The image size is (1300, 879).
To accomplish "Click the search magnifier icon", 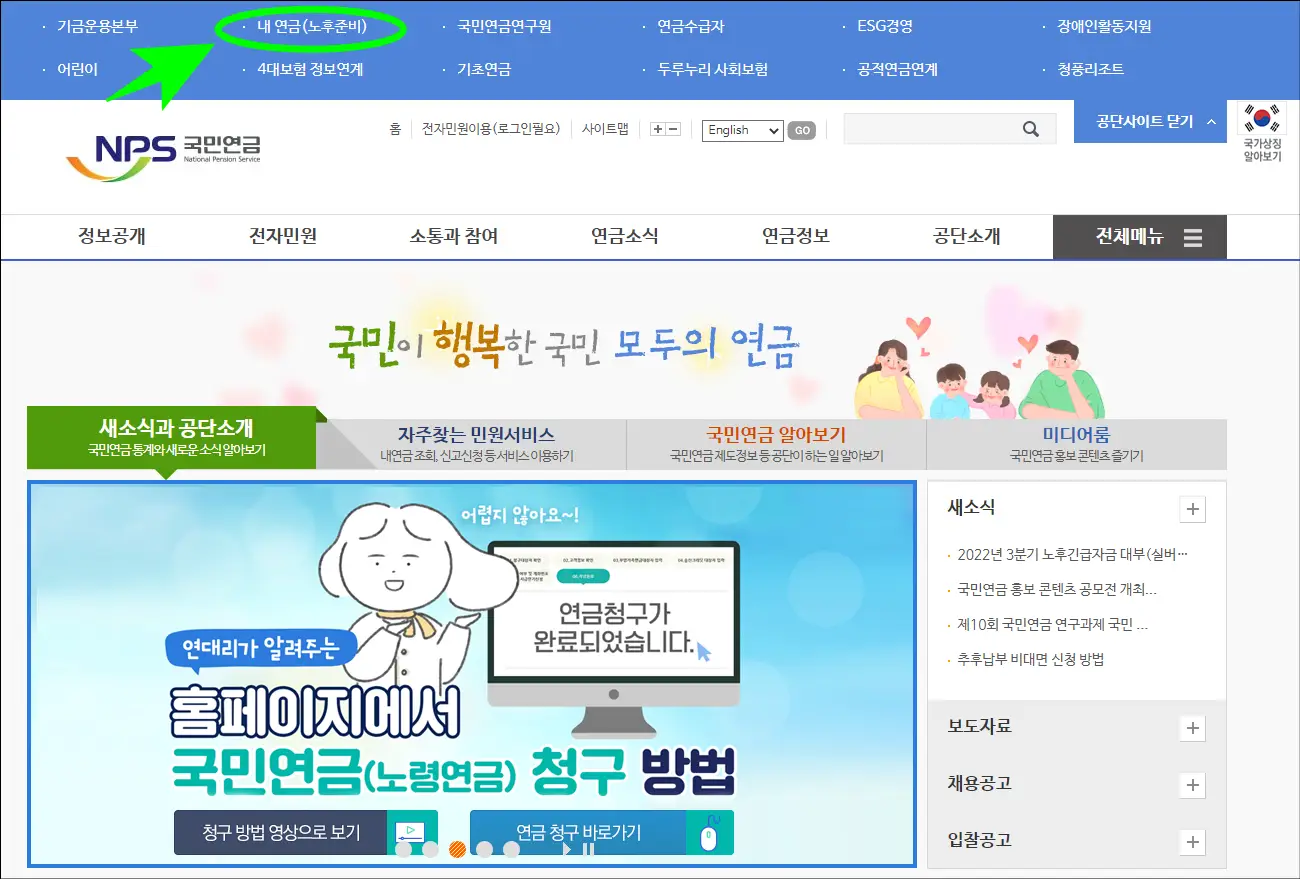I will 1031,129.
